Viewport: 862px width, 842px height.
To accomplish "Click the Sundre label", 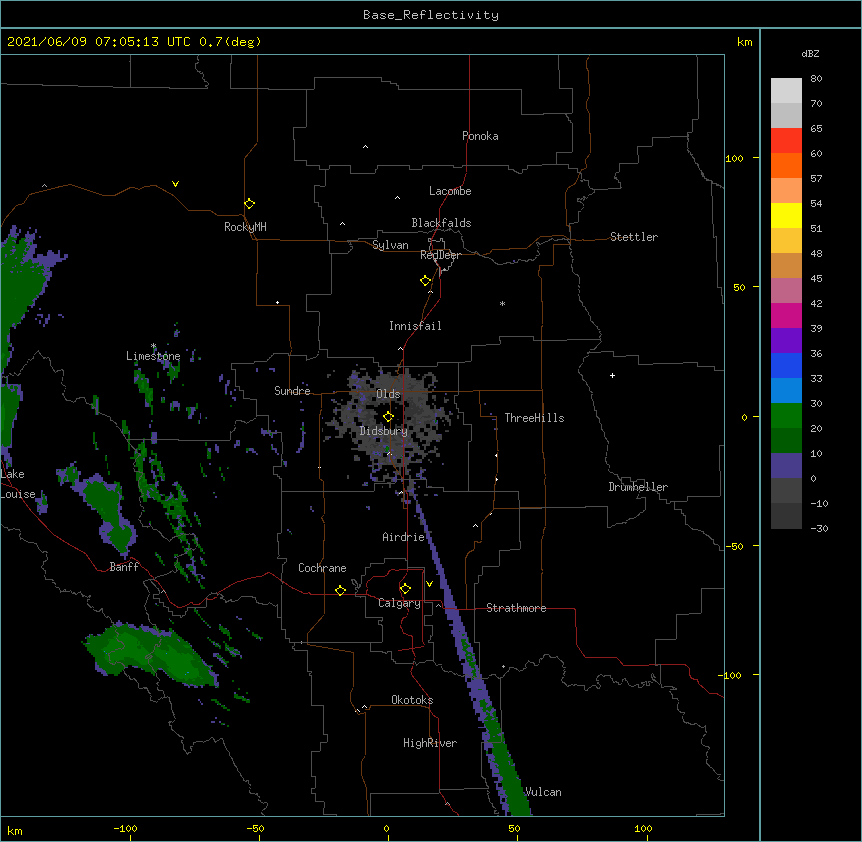I will tap(292, 391).
